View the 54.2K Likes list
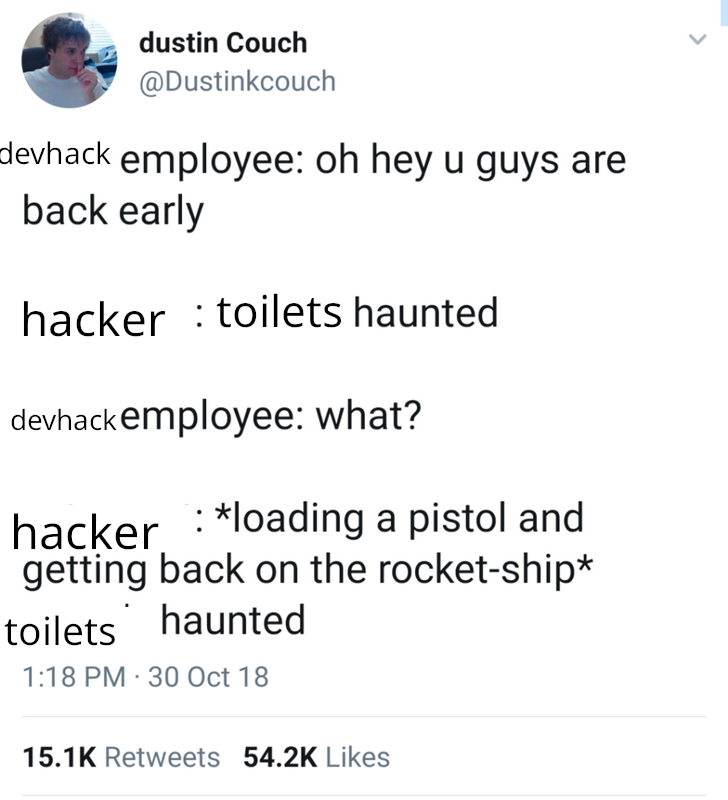 pyautogui.click(x=316, y=757)
